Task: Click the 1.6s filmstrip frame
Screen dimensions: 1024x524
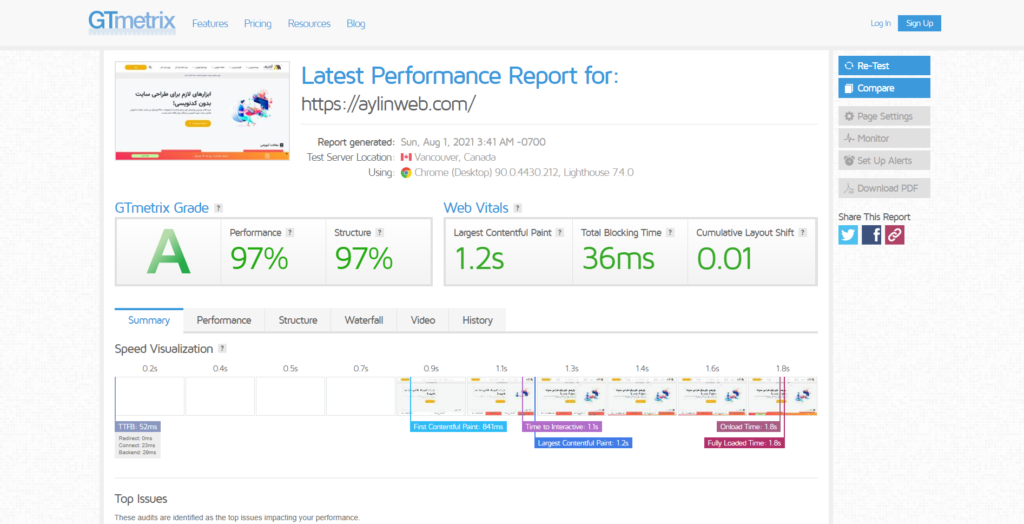Action: (x=712, y=396)
